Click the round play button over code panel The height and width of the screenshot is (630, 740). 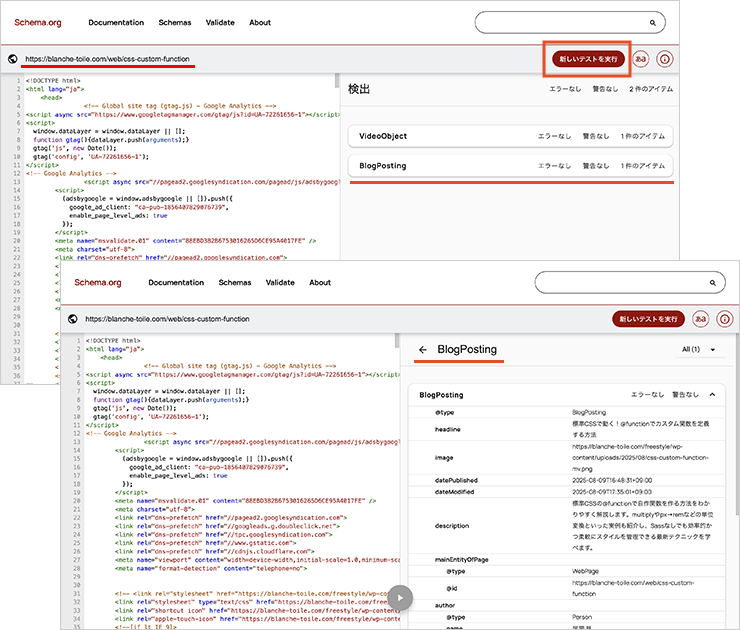400,598
